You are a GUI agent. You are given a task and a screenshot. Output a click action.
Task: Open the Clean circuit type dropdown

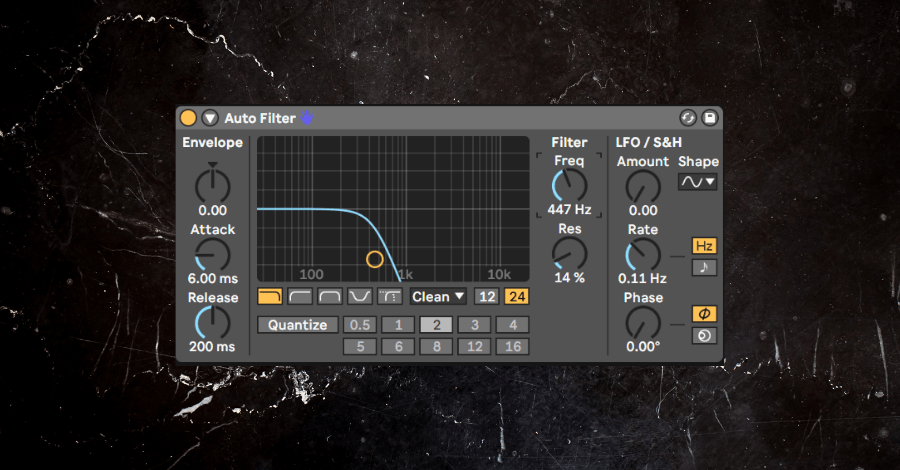437,297
